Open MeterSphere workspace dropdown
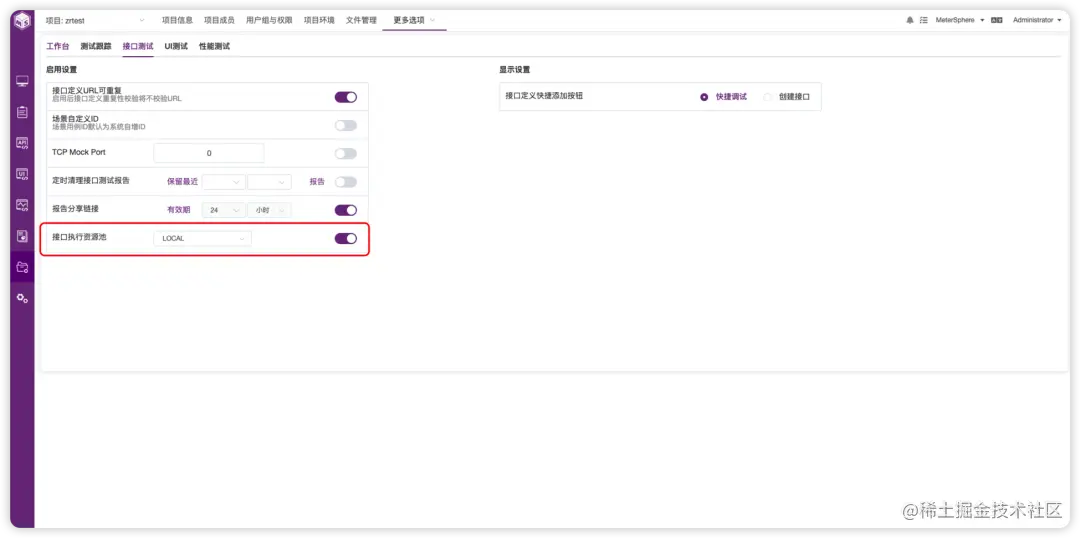The image size is (1080, 538). pos(959,21)
